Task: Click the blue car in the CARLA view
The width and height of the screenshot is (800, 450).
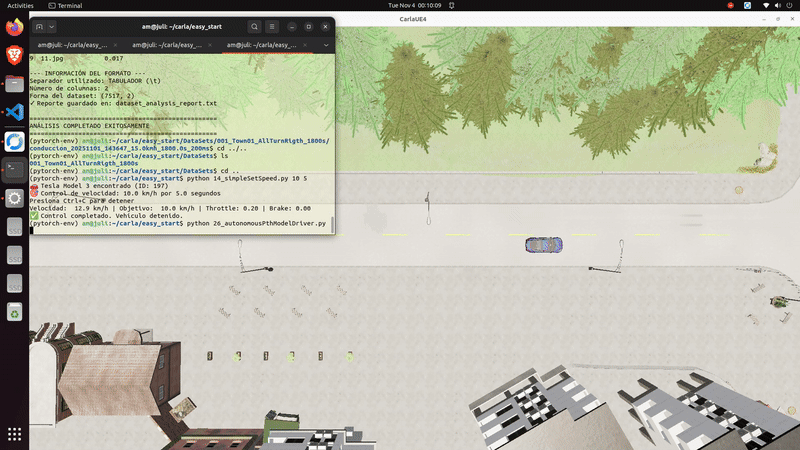Action: coord(544,244)
